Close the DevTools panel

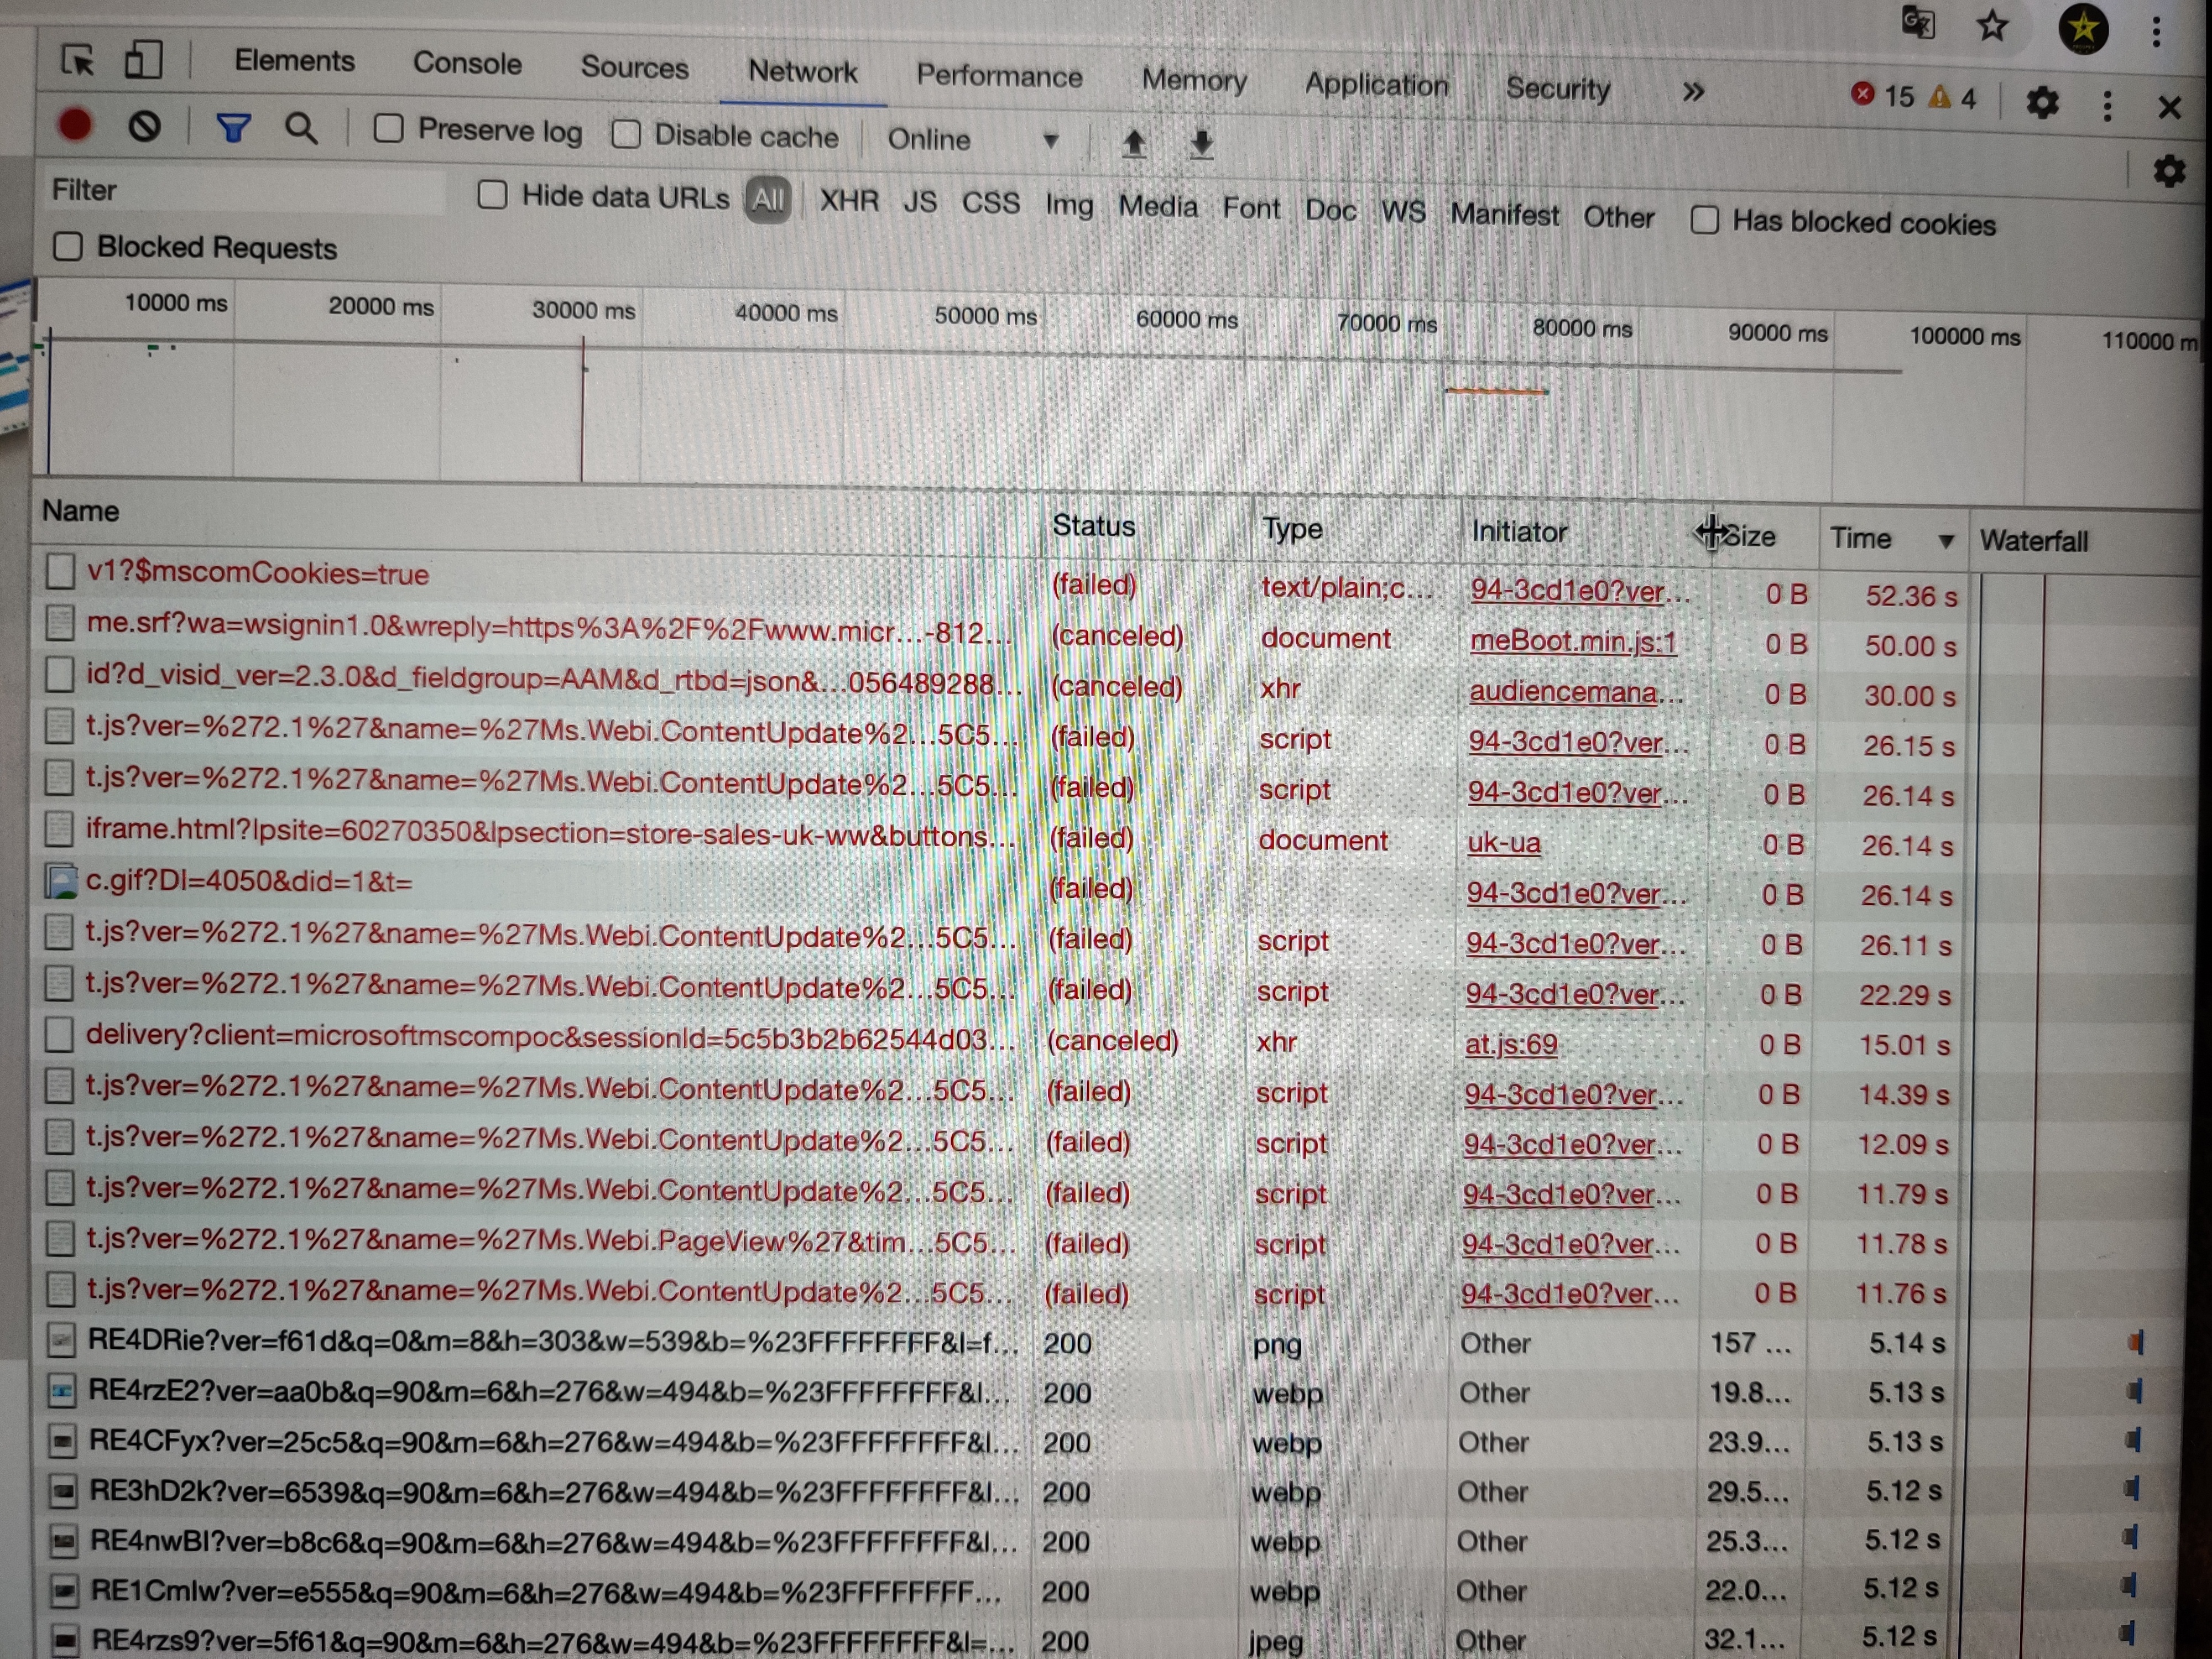coord(2168,107)
